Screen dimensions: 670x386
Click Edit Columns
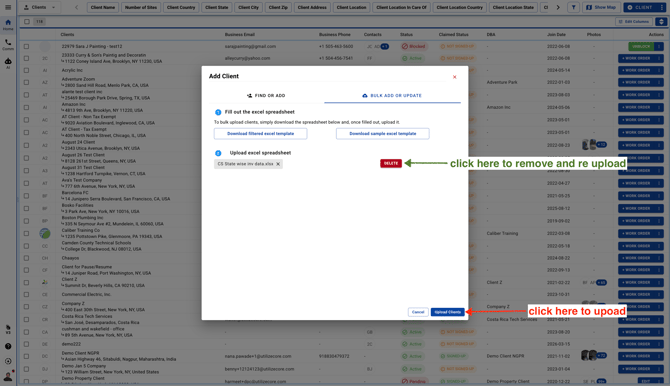(634, 22)
